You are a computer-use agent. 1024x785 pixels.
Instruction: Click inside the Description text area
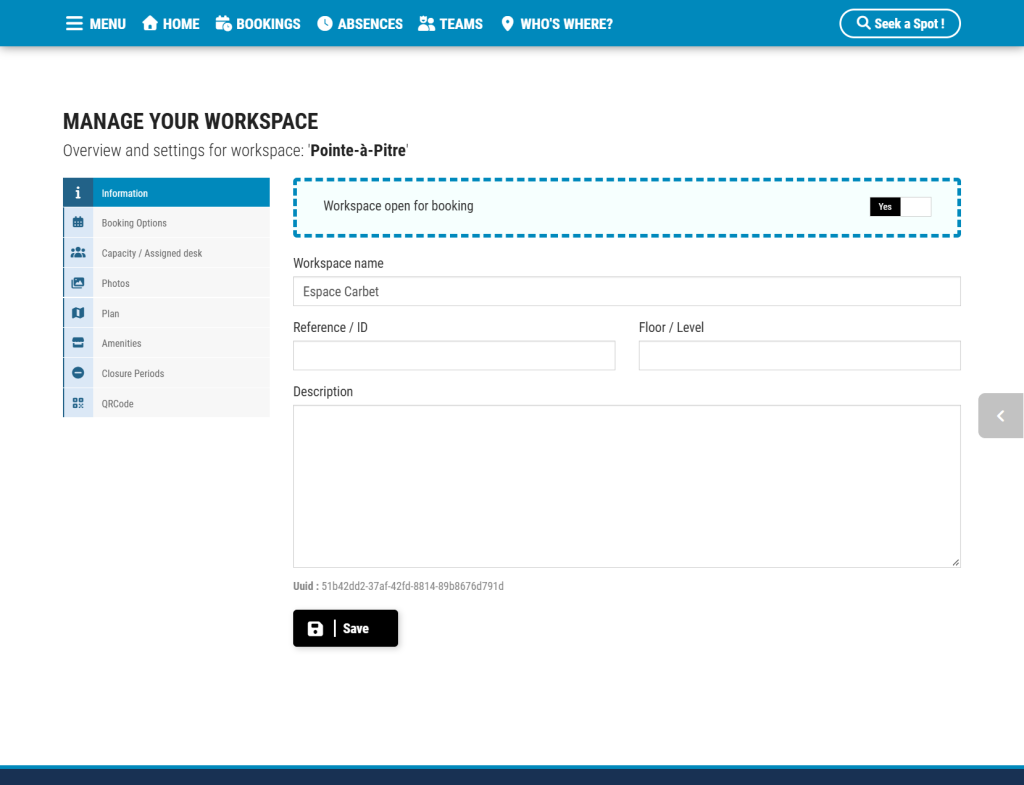coord(626,486)
